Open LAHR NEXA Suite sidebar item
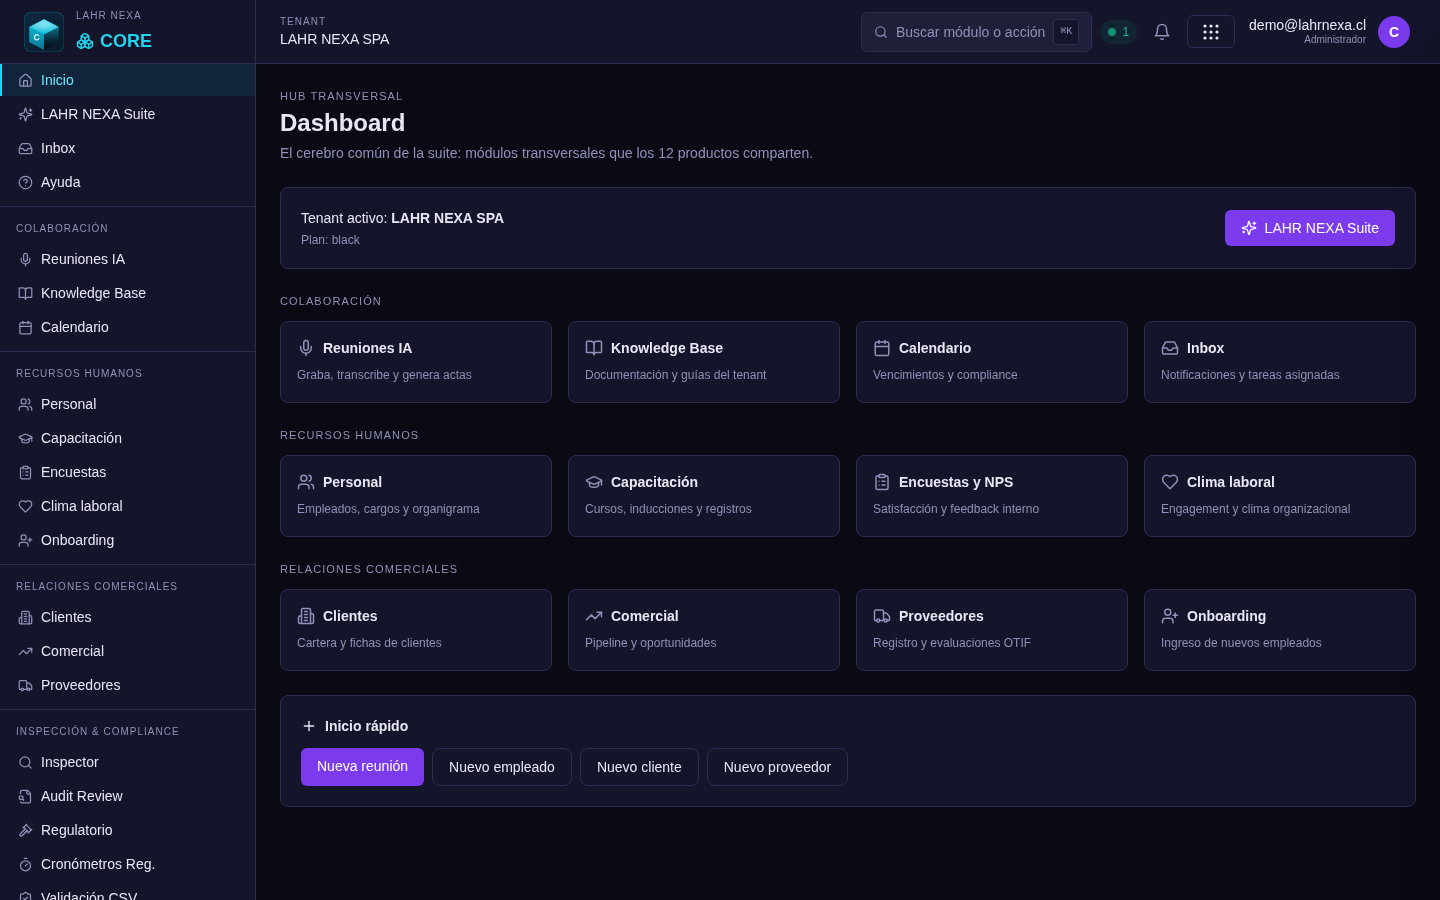This screenshot has height=900, width=1440. 128,114
